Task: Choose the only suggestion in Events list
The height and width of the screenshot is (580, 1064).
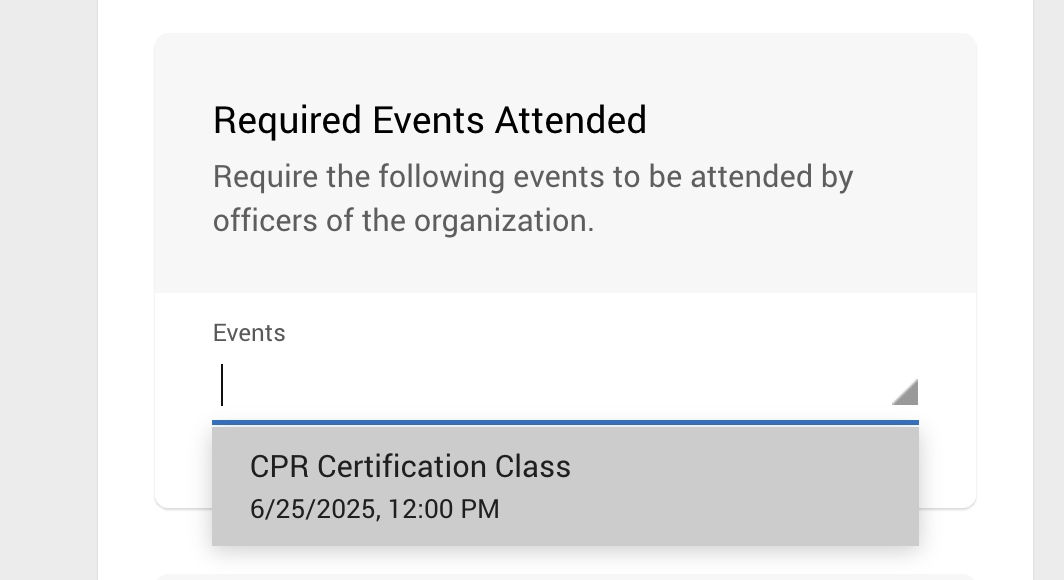Action: pos(565,486)
